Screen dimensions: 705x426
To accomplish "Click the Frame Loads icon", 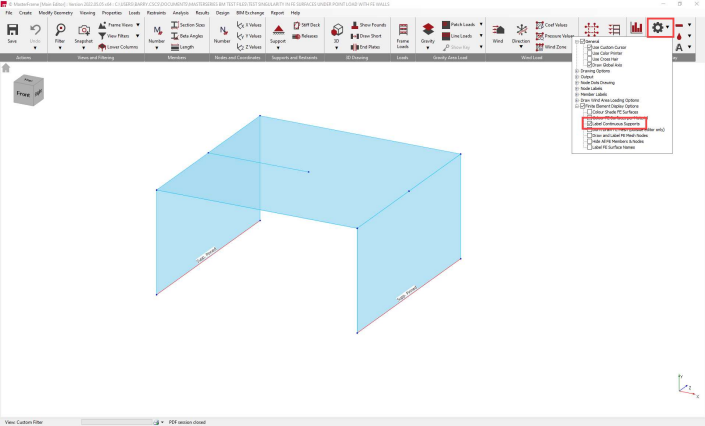I will coord(403,30).
